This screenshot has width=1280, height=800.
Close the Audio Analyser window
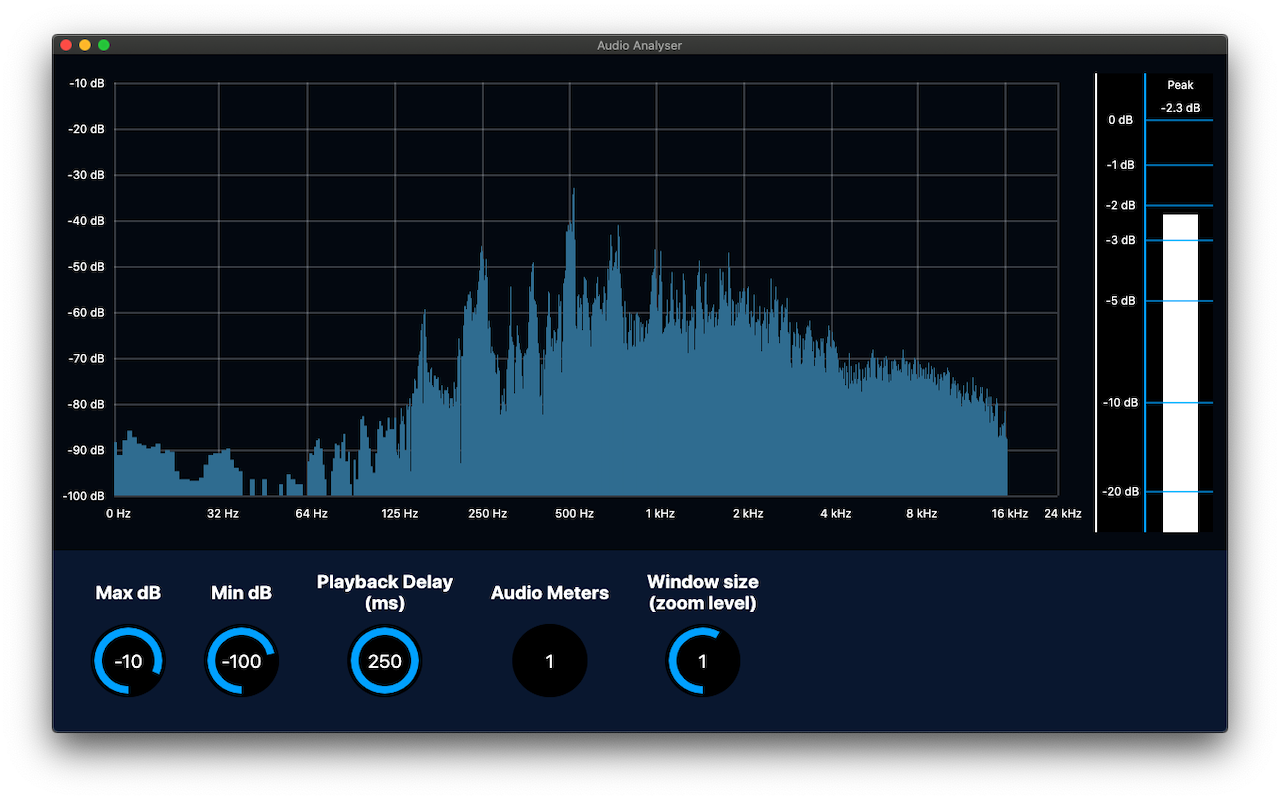click(66, 45)
